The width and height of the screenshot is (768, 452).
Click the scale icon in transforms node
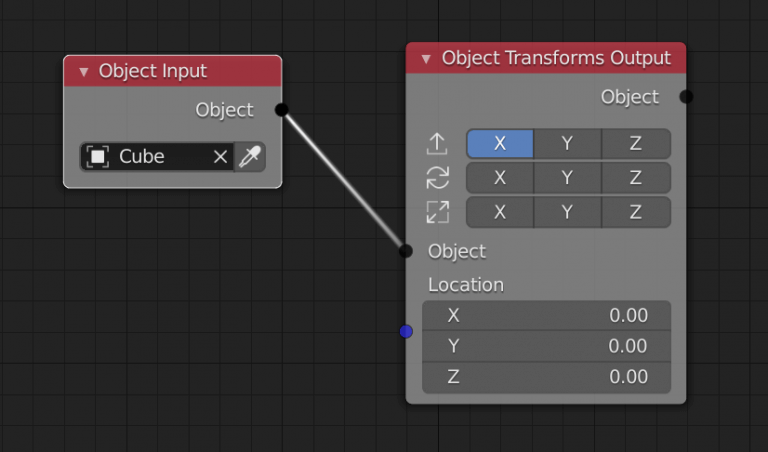pyautogui.click(x=437, y=212)
